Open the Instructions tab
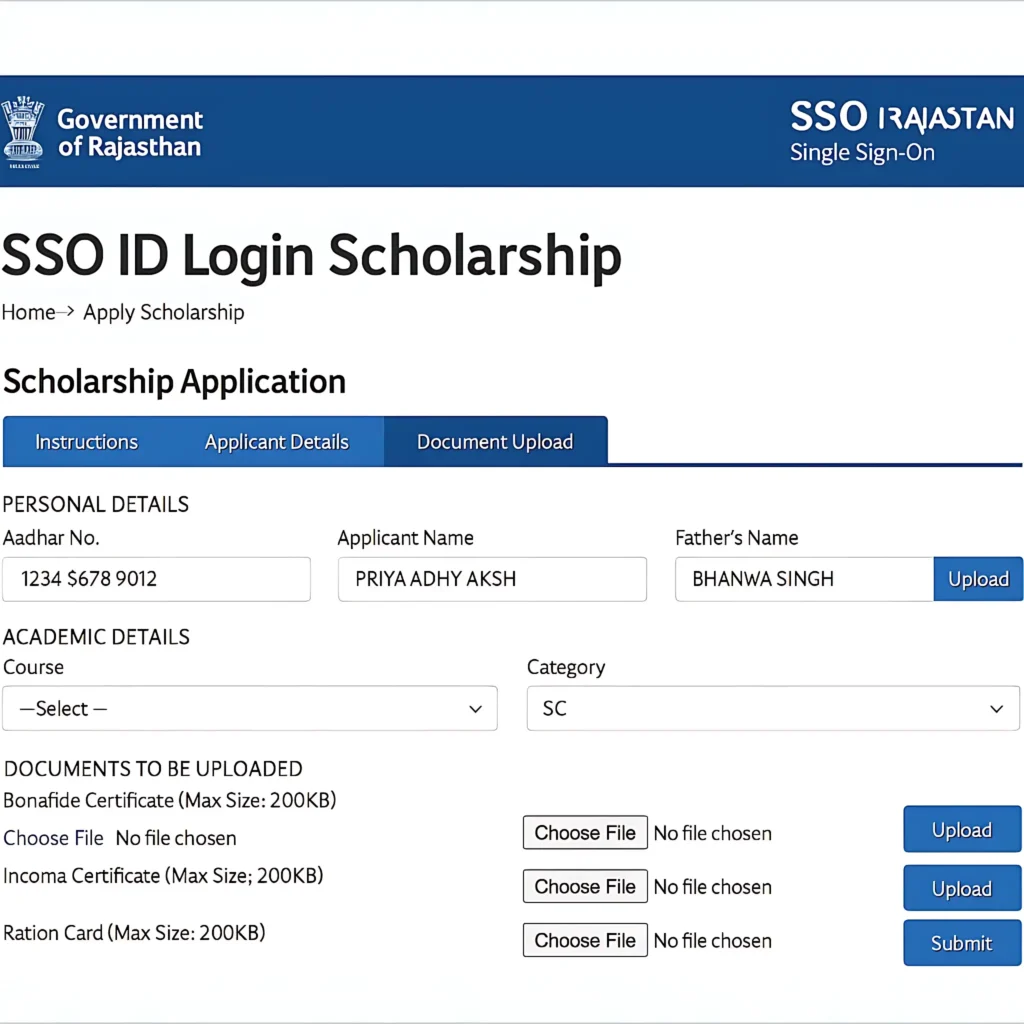1024x1024 pixels. coord(86,441)
